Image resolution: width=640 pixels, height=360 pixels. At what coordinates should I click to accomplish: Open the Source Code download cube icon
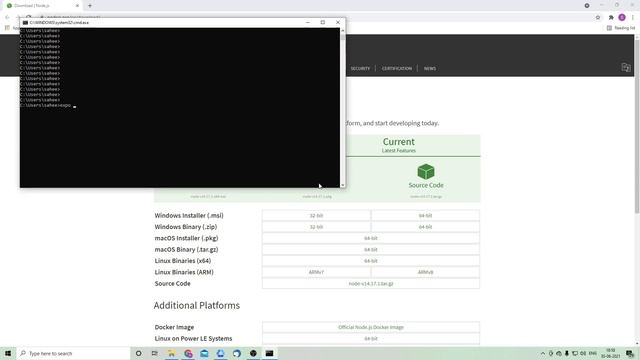coord(426,171)
